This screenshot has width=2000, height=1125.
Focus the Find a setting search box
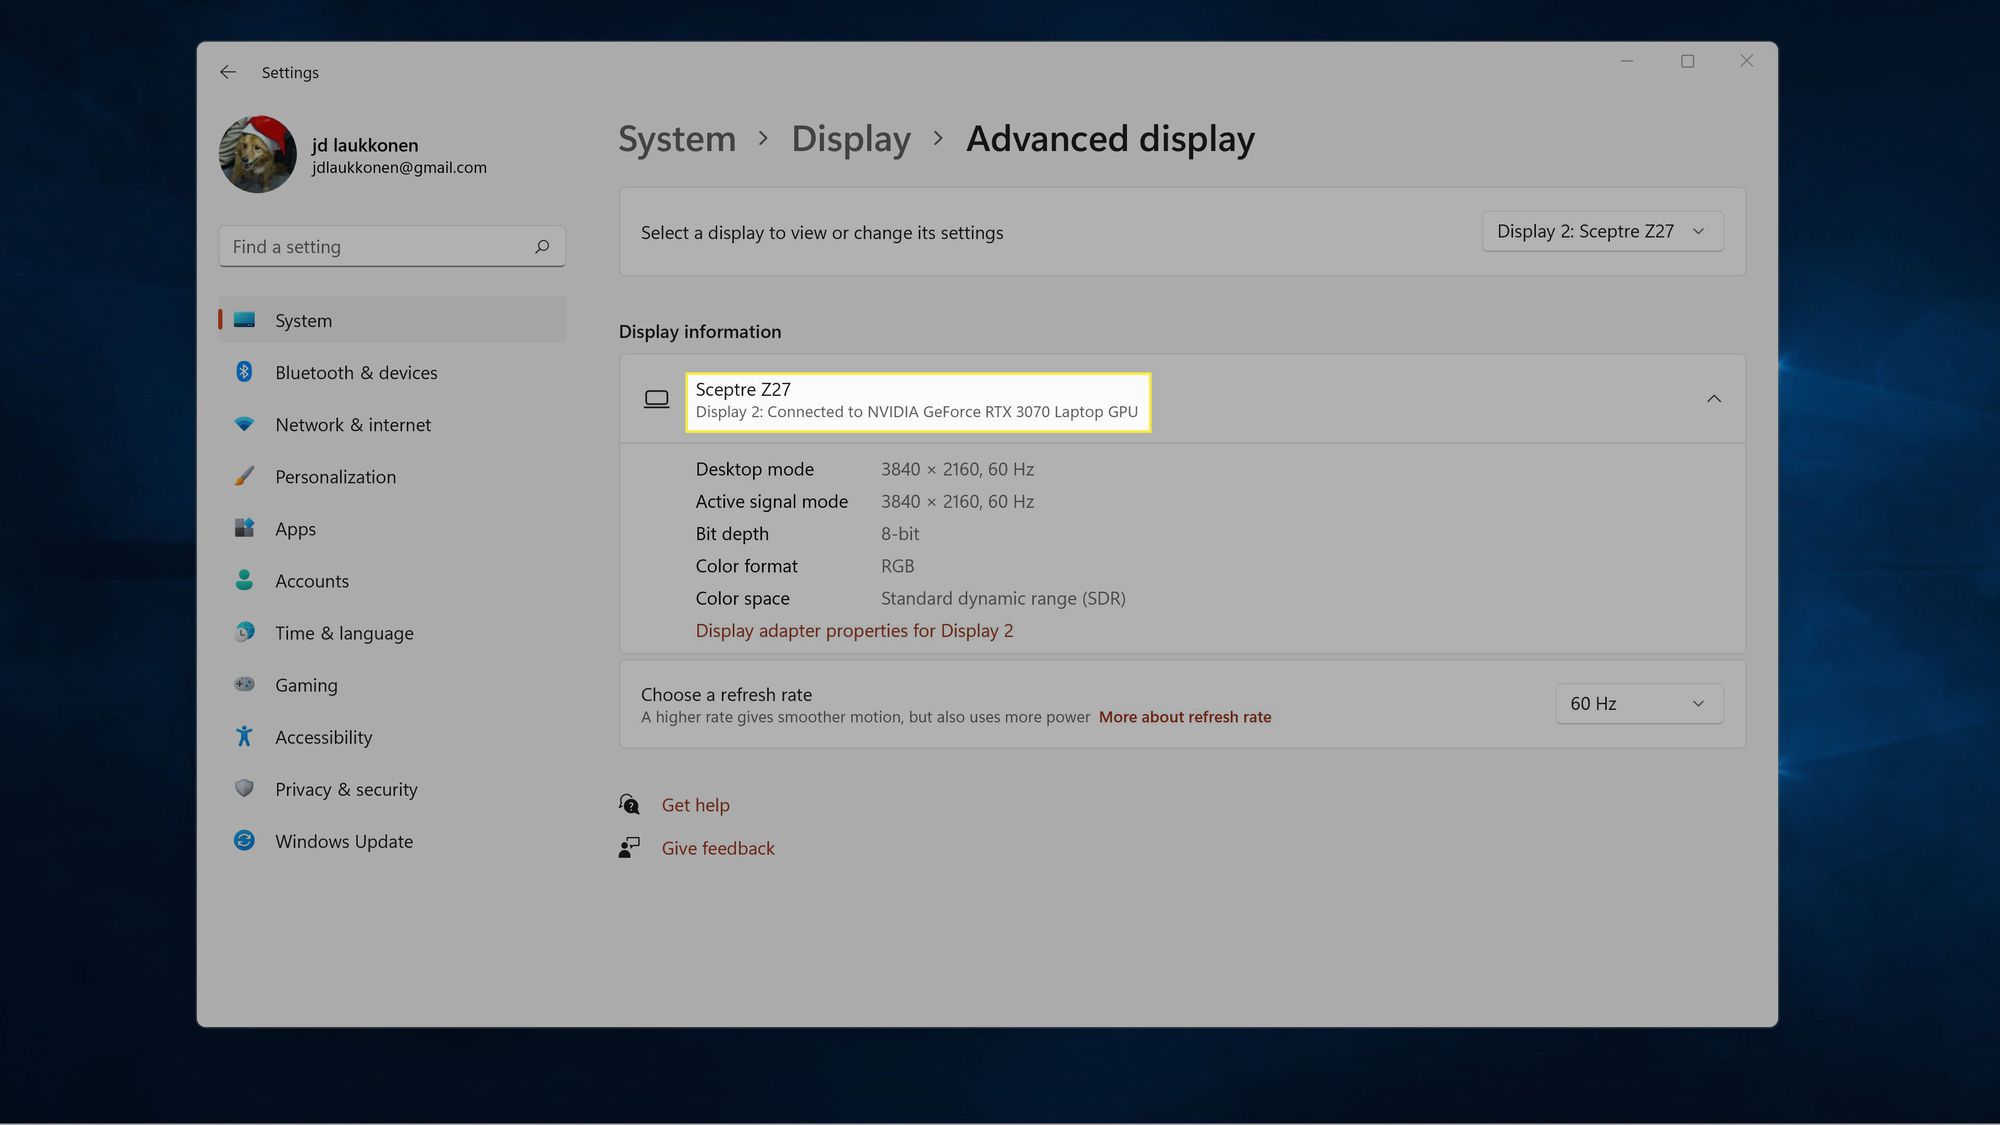tap(392, 246)
